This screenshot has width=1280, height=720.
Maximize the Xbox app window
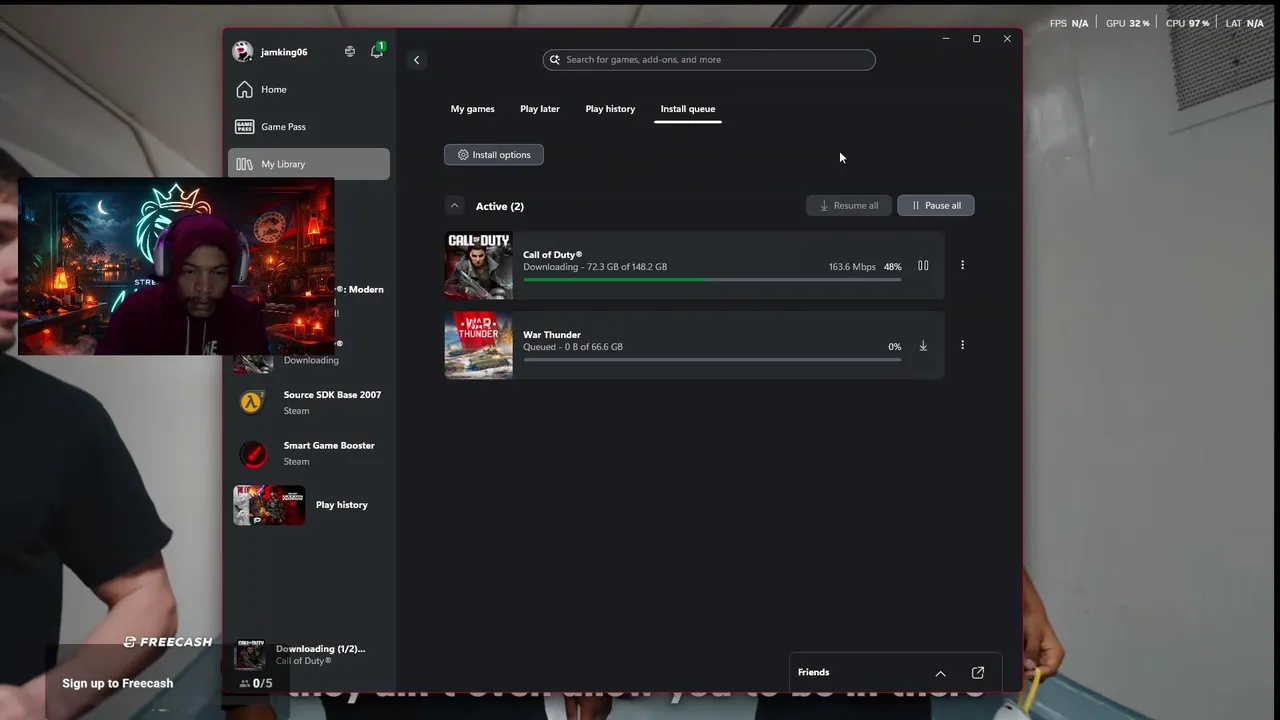[x=976, y=39]
